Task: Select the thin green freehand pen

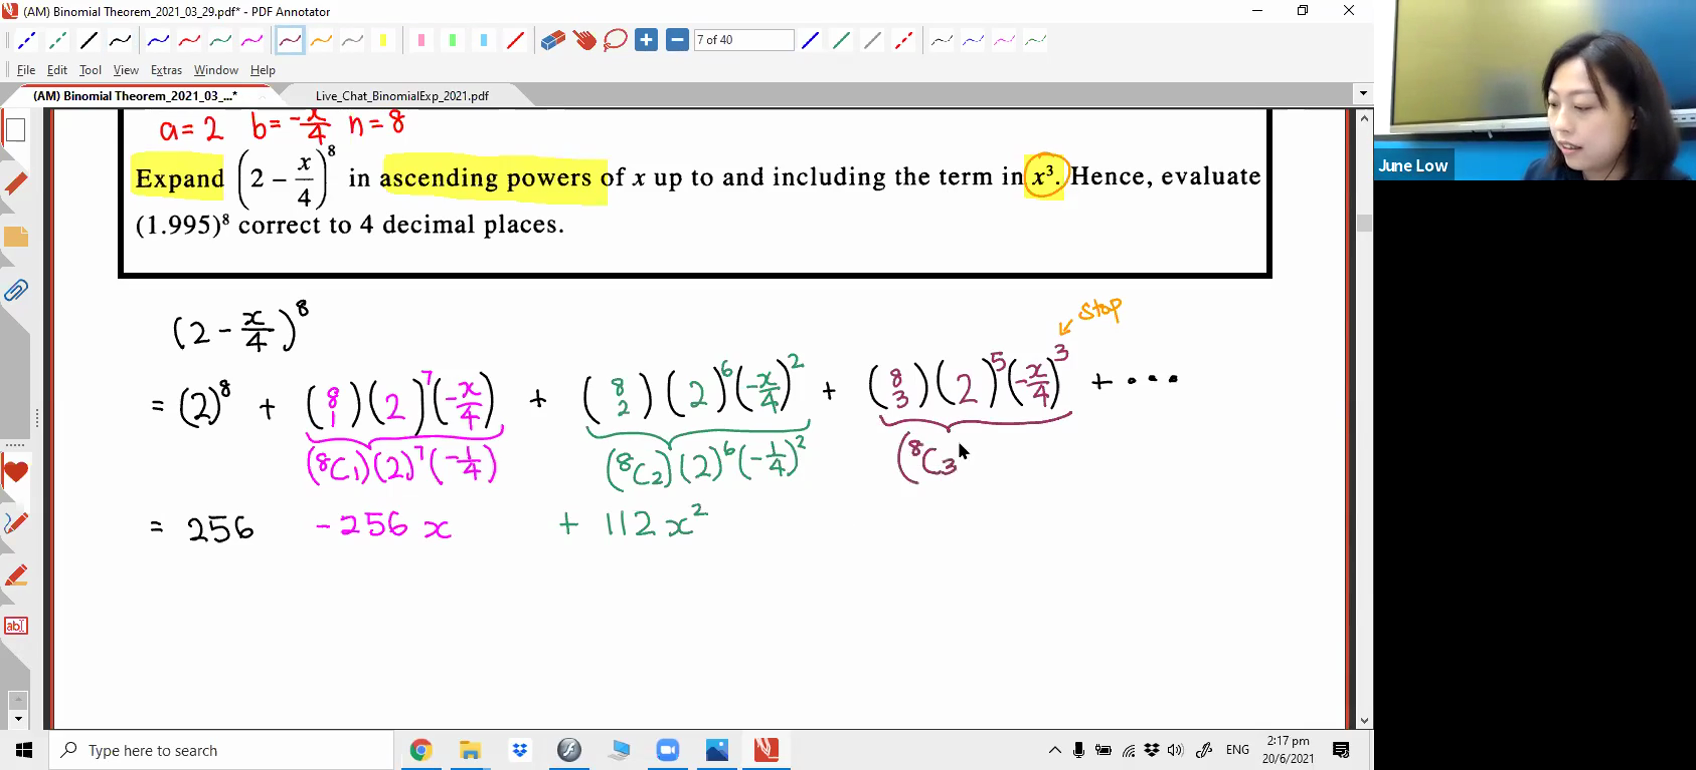Action: tap(1034, 41)
